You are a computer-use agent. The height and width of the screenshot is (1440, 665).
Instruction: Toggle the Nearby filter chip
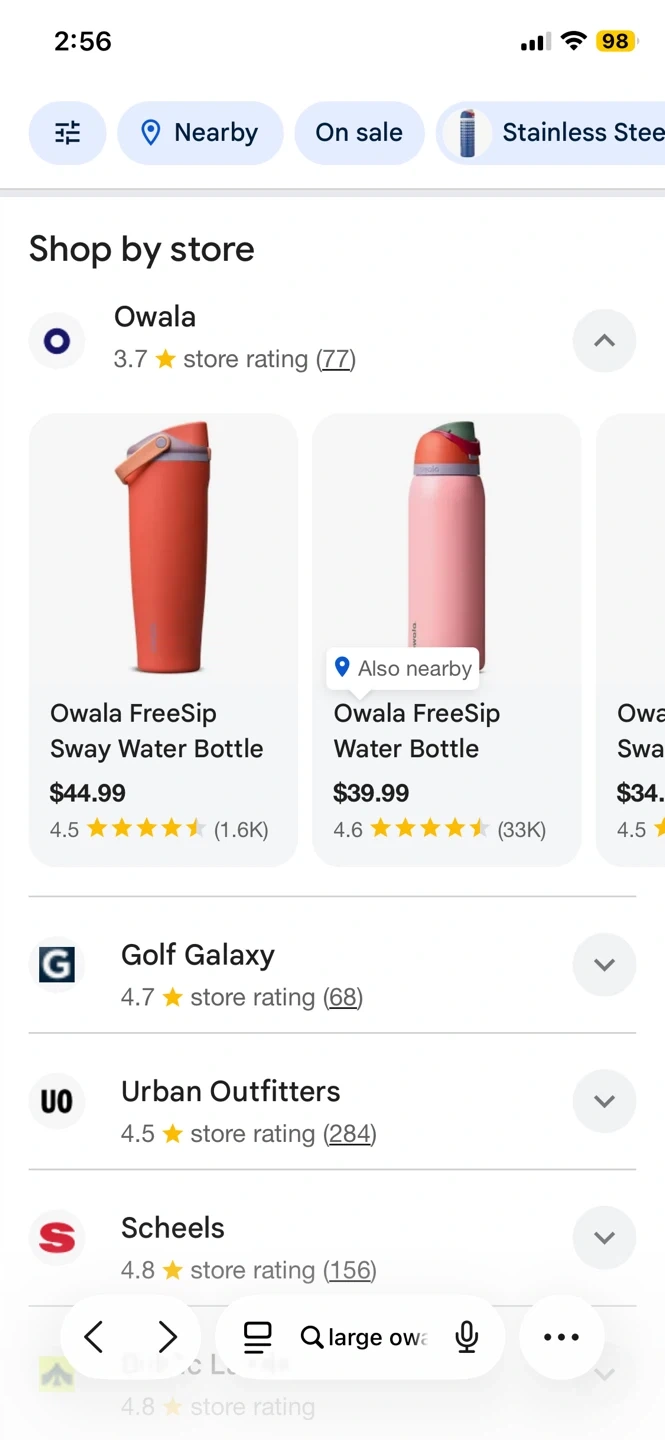(200, 133)
